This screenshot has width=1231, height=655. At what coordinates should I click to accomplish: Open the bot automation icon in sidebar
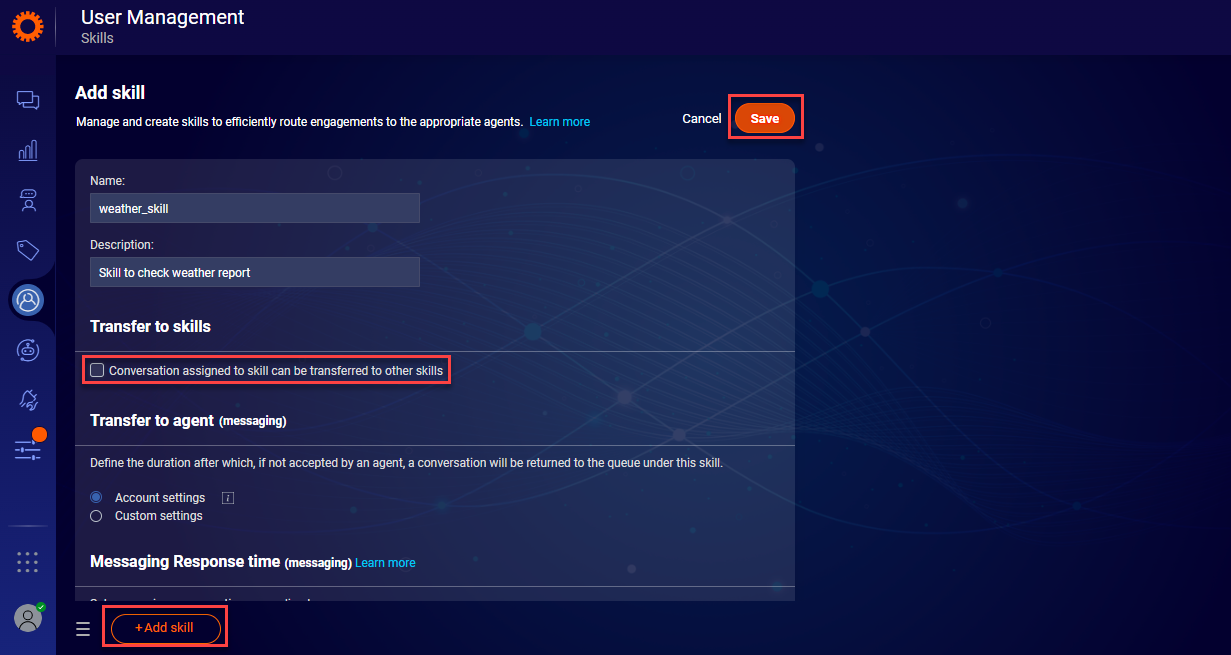coord(28,349)
